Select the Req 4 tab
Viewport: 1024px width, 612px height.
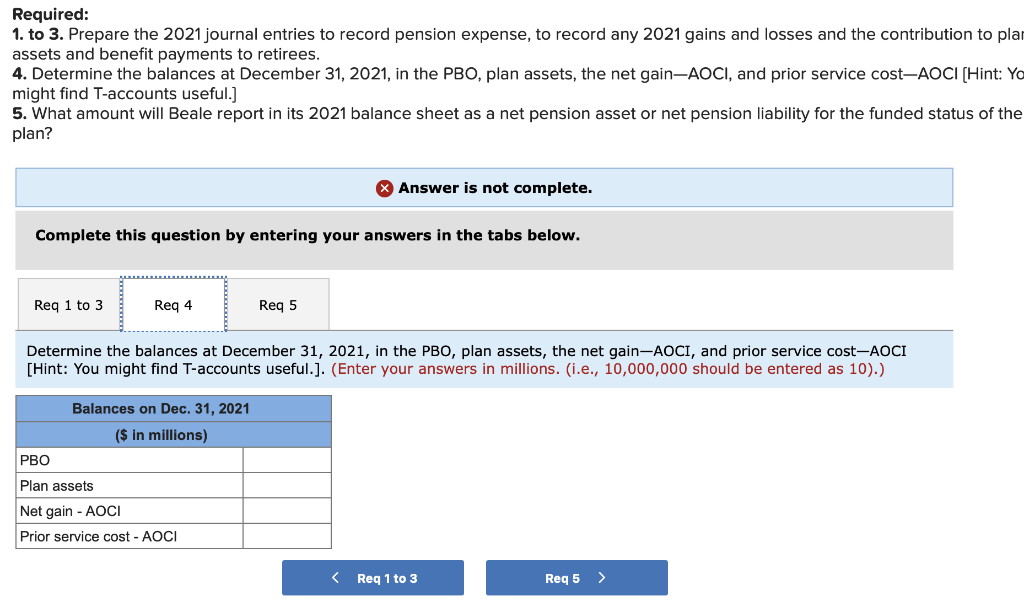pos(174,304)
